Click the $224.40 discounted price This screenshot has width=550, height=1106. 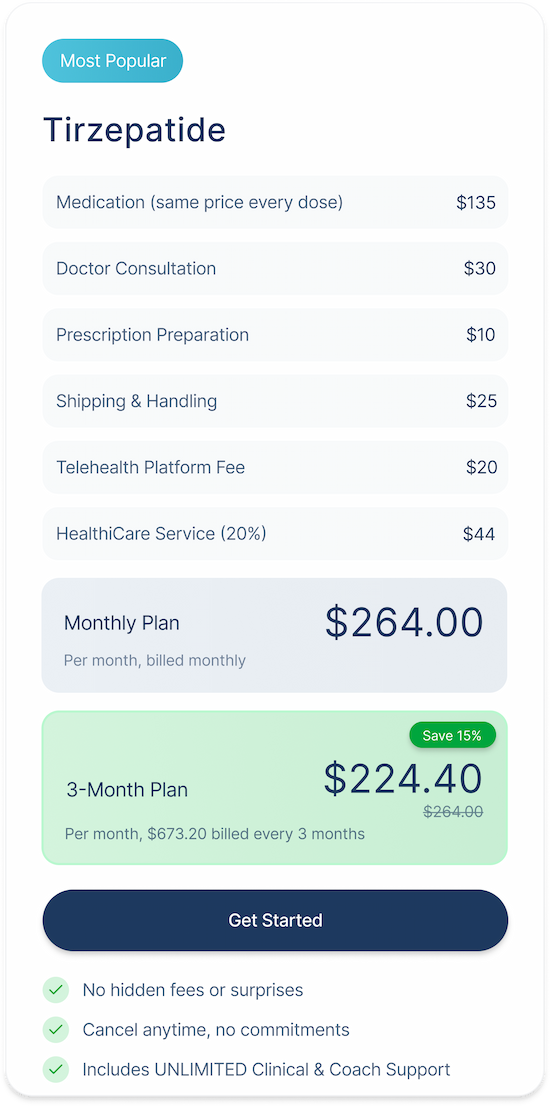tap(403, 779)
